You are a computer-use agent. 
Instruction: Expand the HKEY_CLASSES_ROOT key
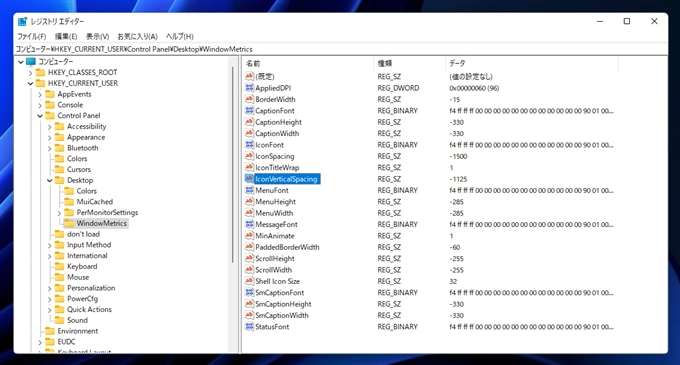pyautogui.click(x=30, y=73)
